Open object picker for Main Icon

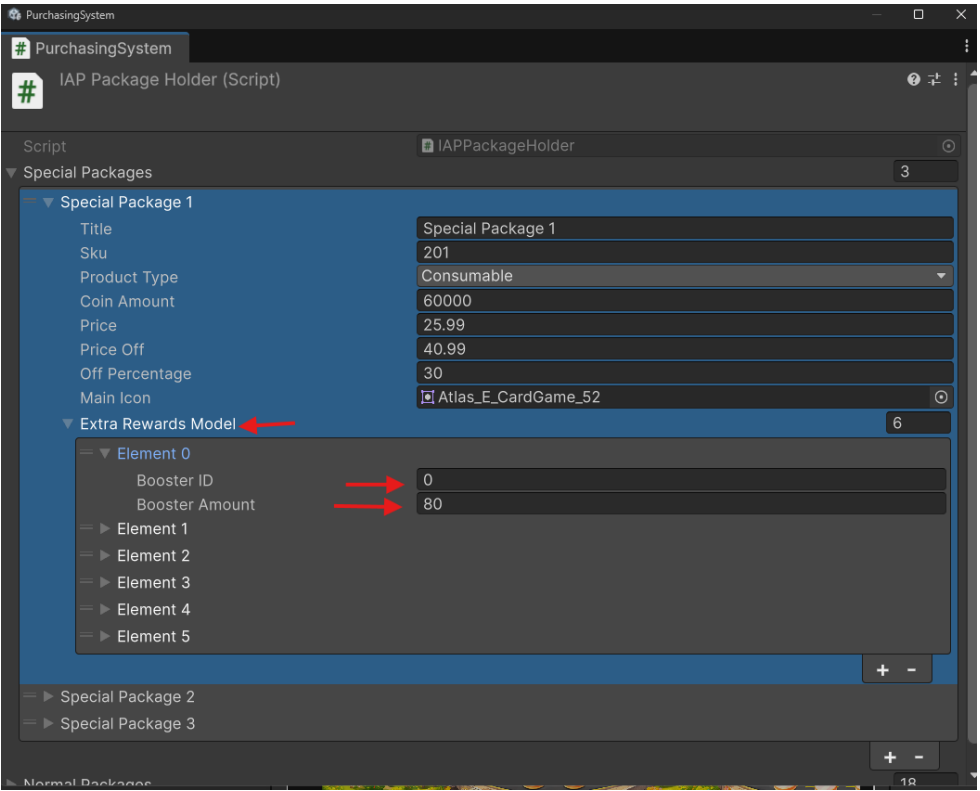(941, 397)
